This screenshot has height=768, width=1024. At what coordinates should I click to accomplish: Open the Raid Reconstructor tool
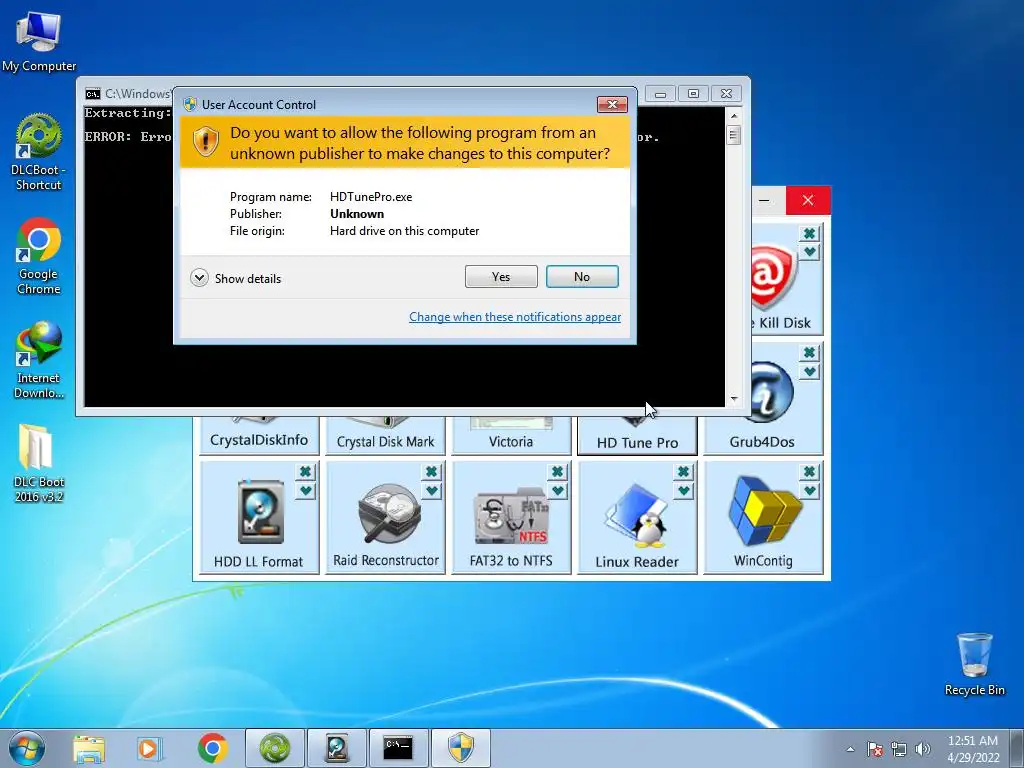tap(385, 518)
